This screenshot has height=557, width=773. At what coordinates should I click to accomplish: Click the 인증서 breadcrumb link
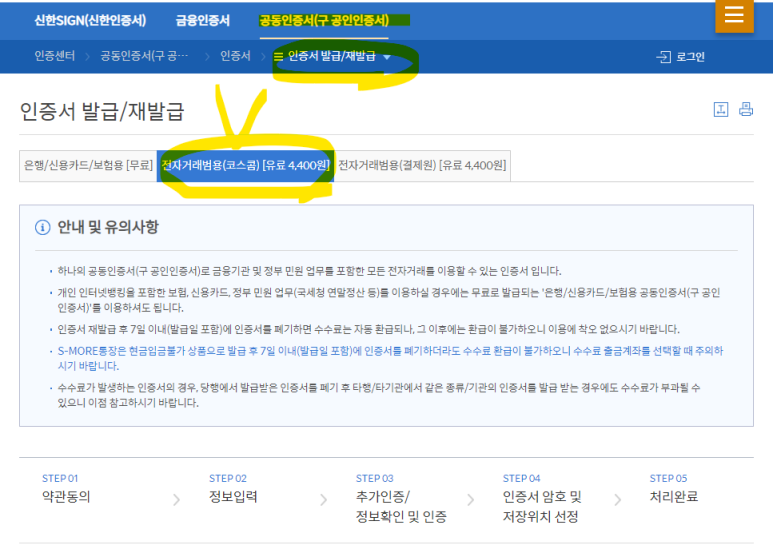coord(235,56)
